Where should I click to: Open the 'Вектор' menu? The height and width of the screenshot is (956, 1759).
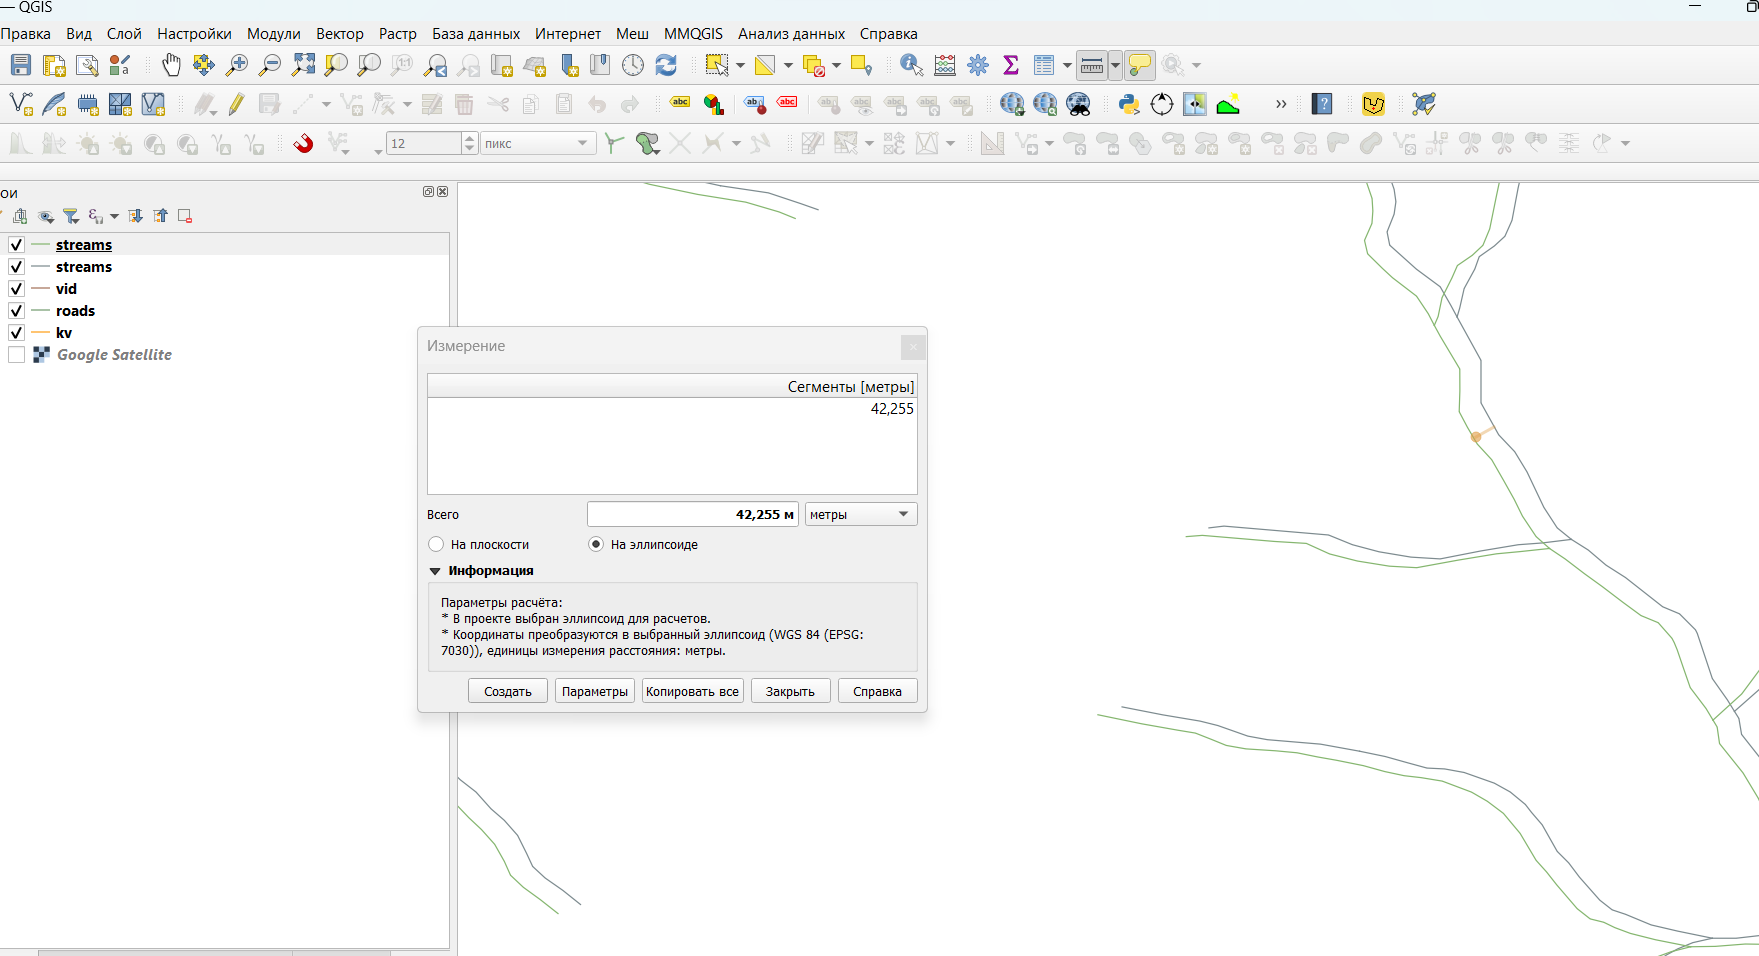coord(339,34)
